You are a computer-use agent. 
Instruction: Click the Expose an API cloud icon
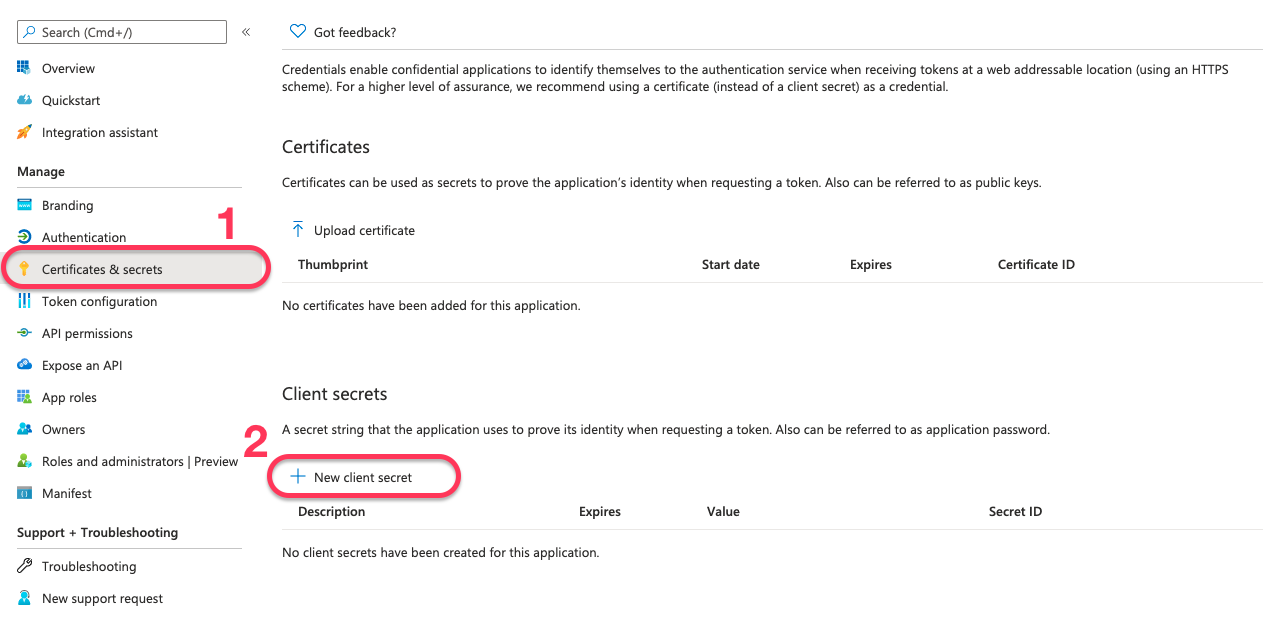point(25,366)
